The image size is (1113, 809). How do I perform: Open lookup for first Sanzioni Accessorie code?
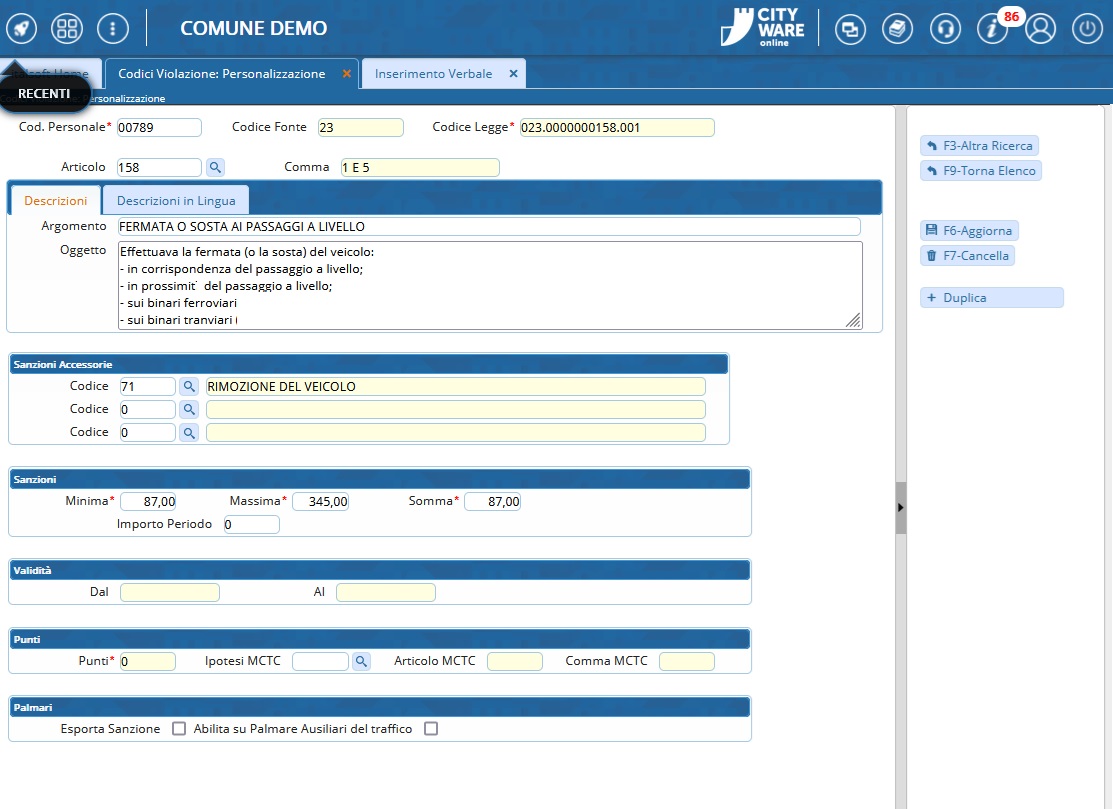point(188,386)
